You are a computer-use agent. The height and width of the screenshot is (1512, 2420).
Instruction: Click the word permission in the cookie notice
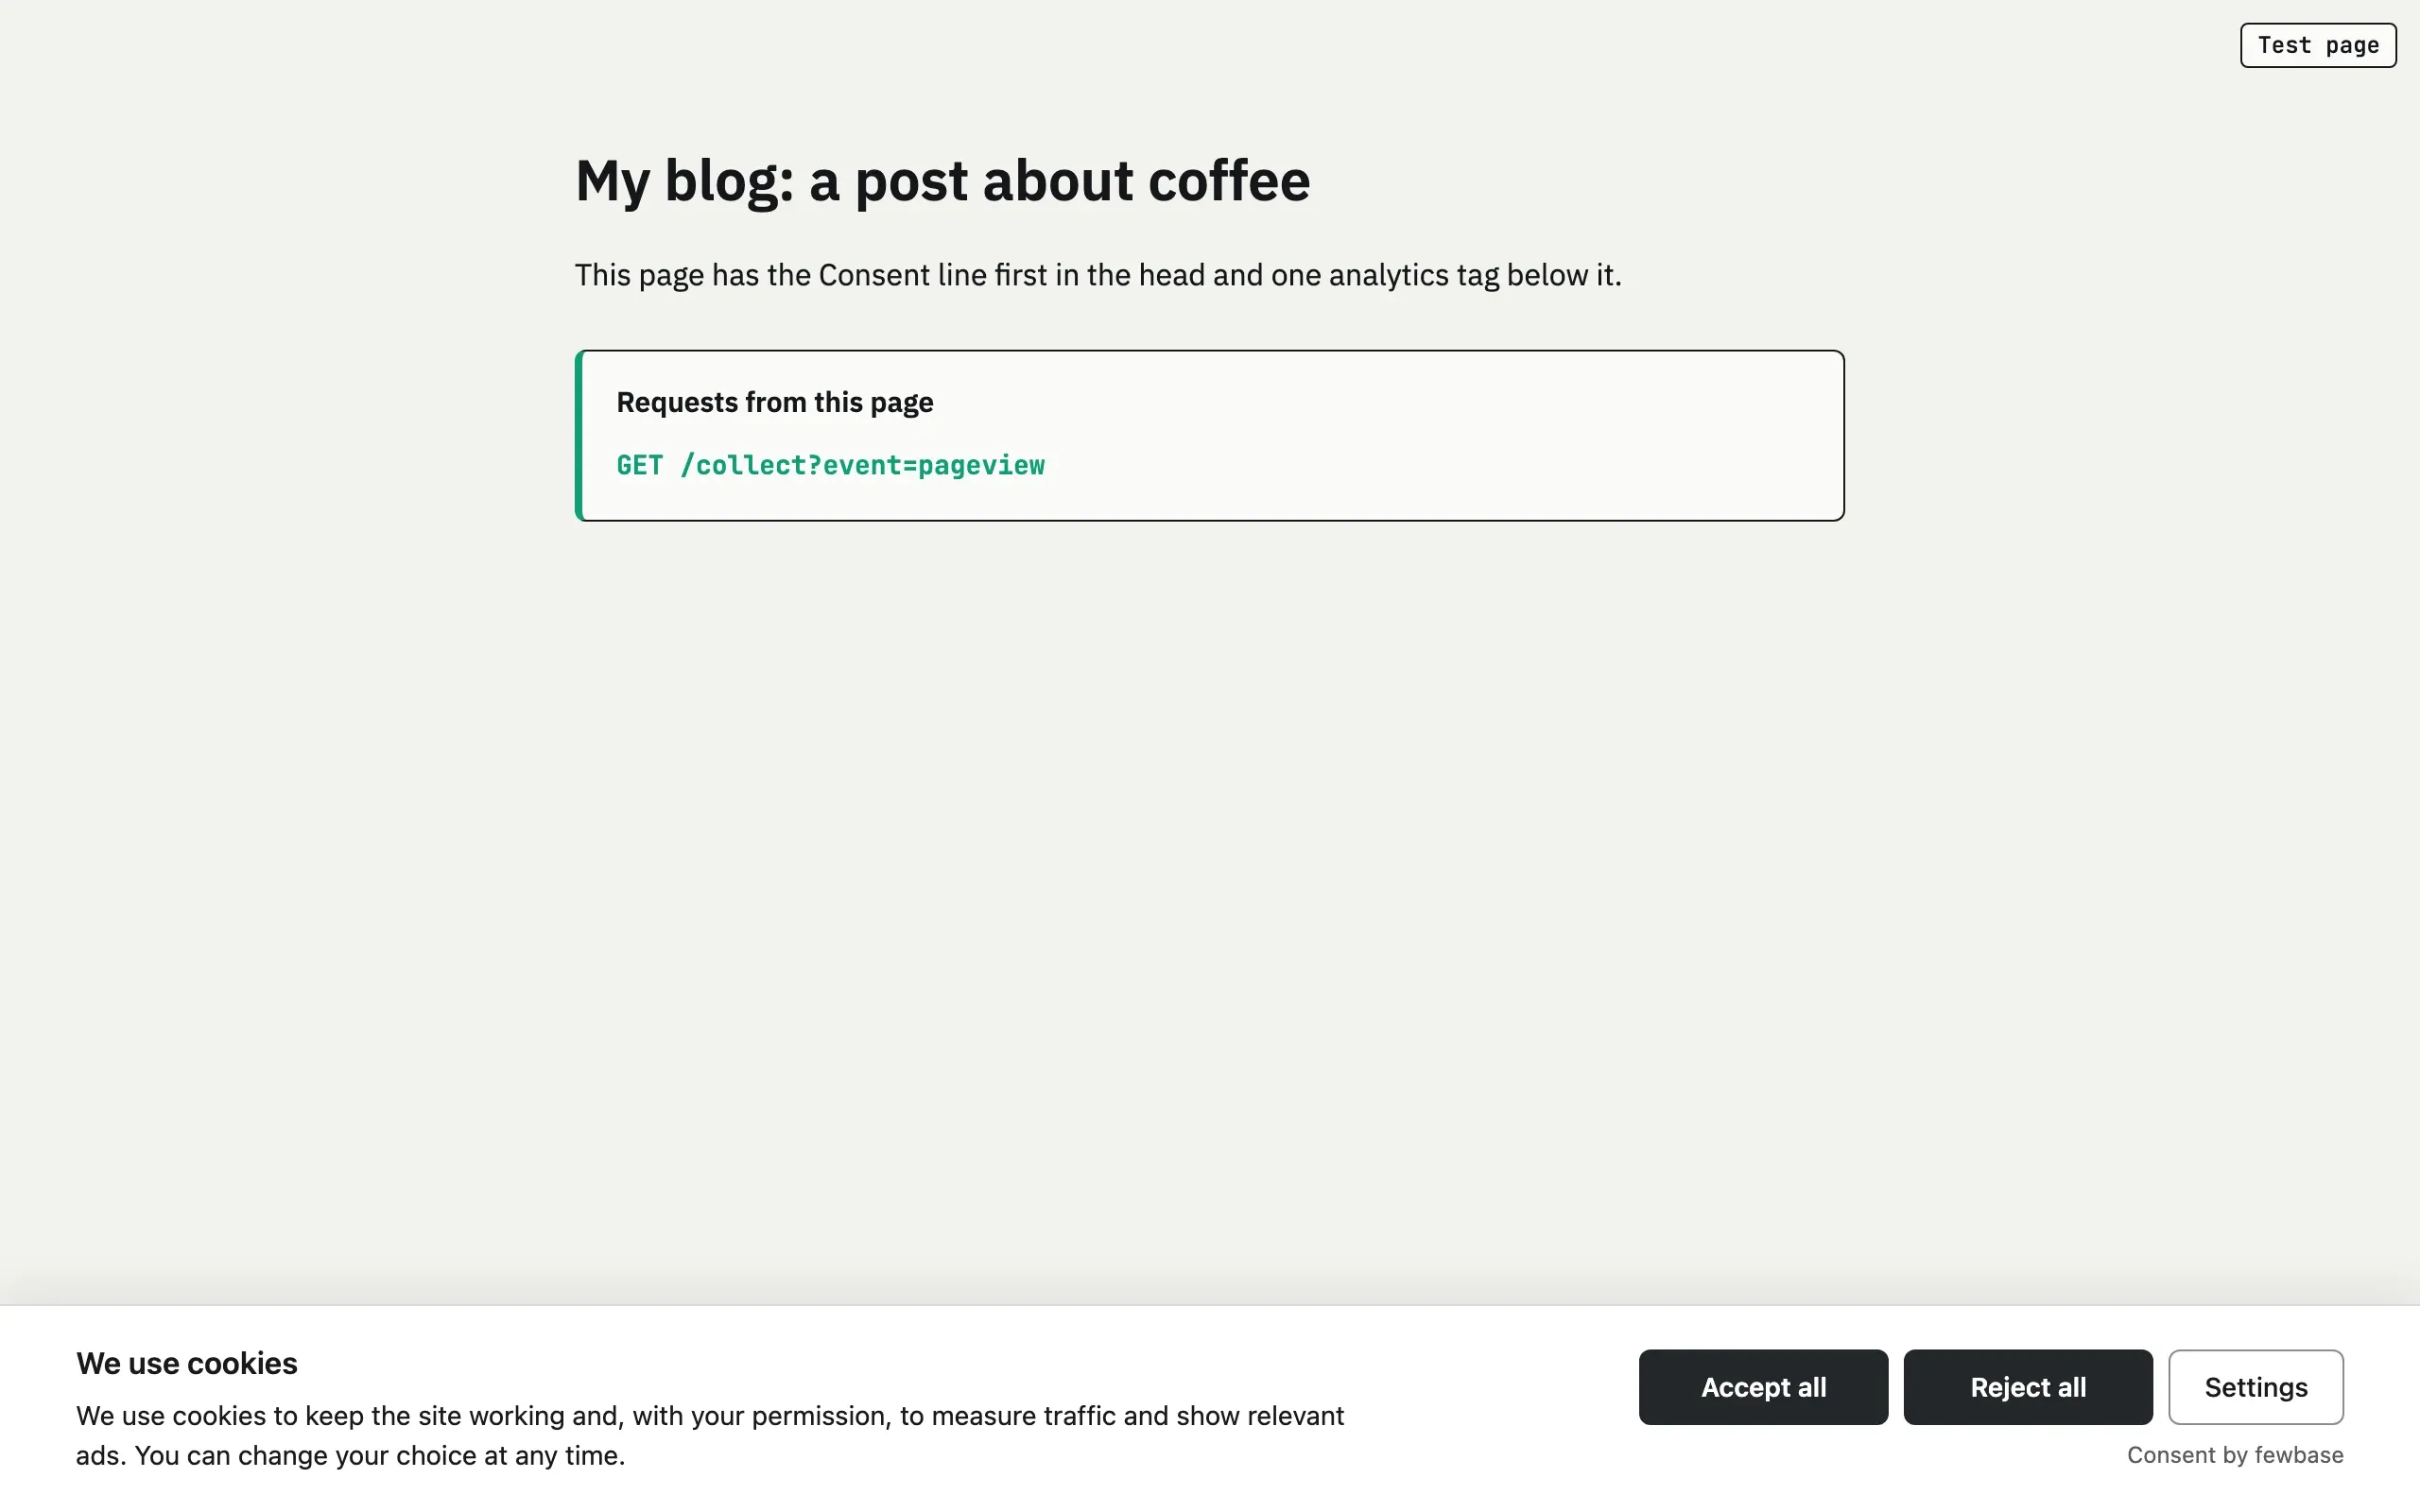(821, 1416)
